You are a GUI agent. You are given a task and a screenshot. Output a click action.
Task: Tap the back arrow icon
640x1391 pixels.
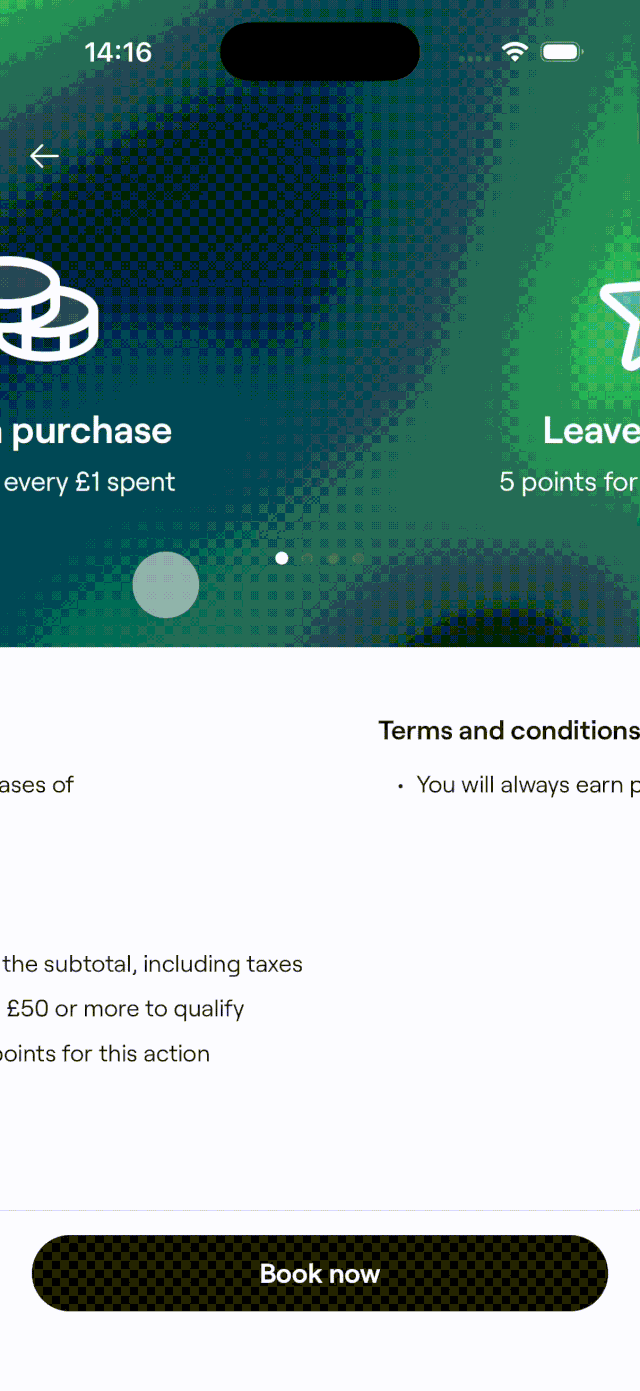pos(44,156)
